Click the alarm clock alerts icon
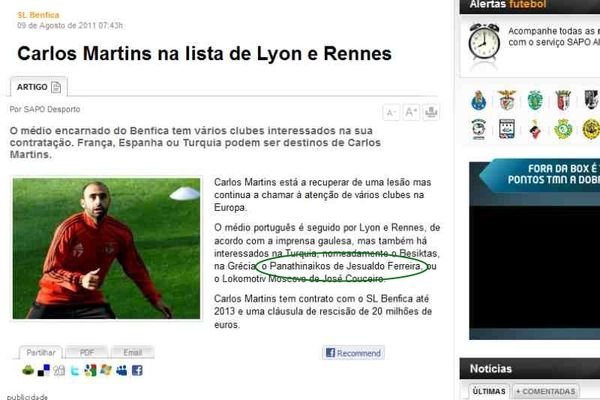 (484, 42)
